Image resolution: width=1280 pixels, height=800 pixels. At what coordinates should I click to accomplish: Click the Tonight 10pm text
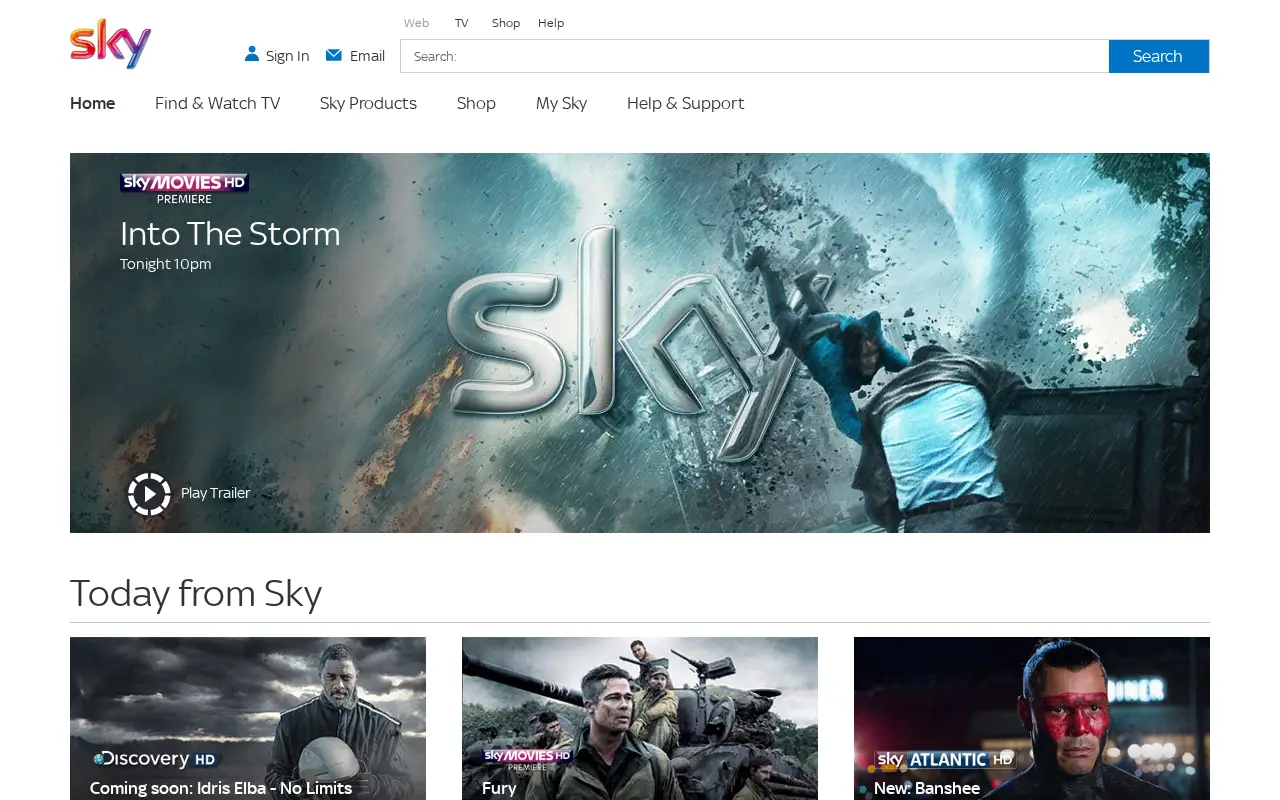166,264
